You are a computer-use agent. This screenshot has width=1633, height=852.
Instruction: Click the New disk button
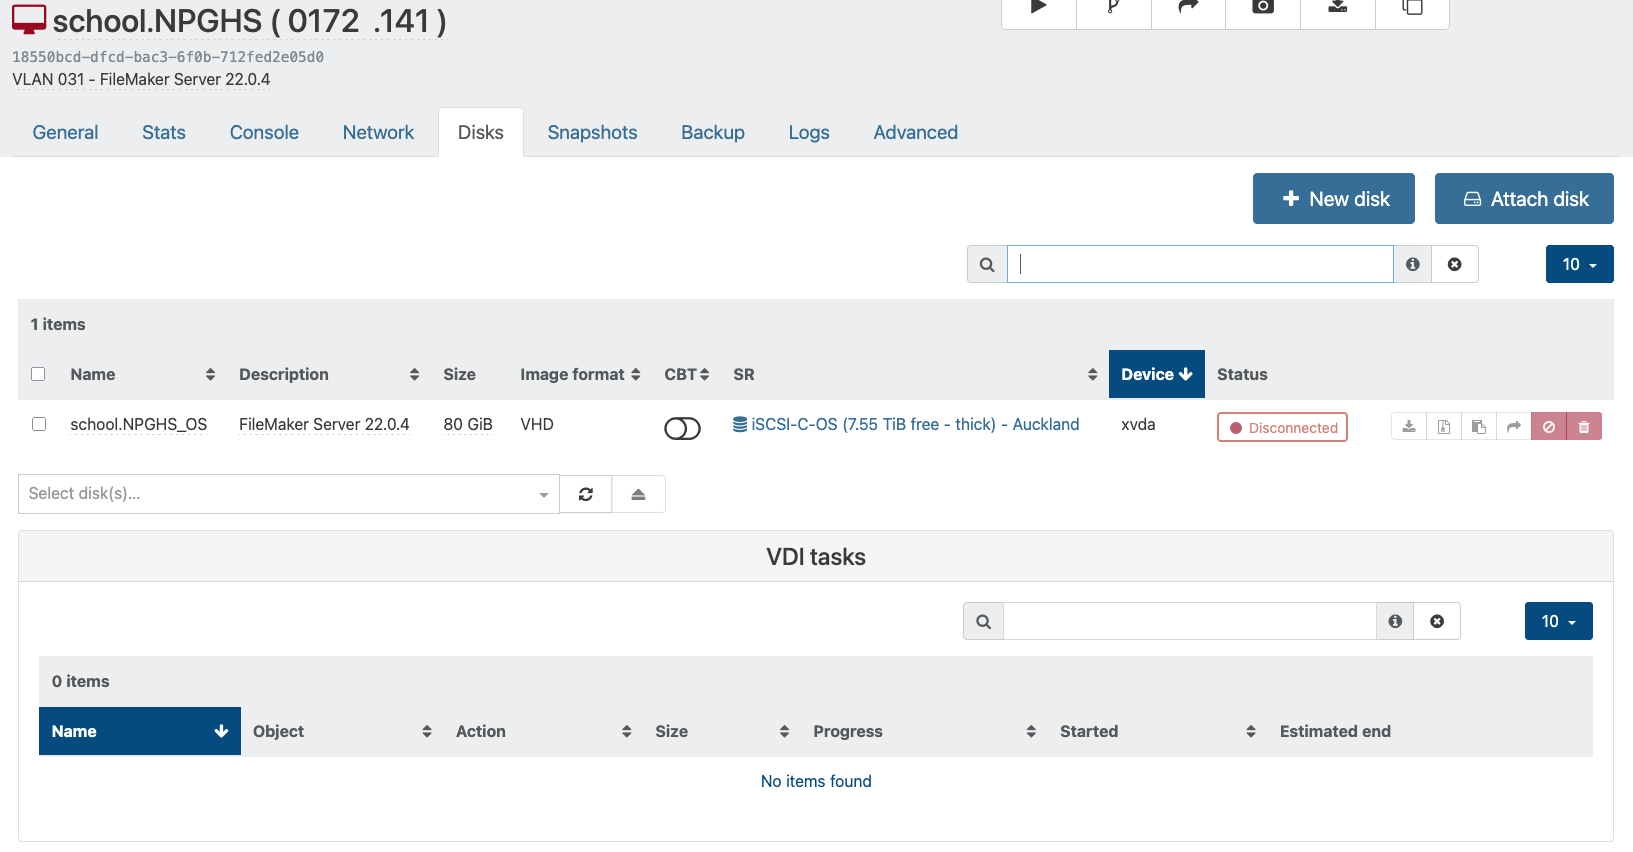(x=1333, y=199)
